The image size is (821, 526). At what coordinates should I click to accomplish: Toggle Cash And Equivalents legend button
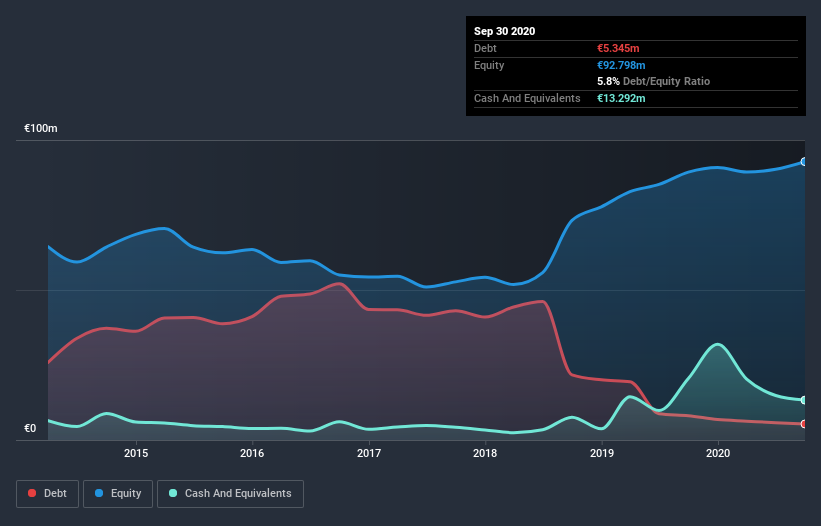230,494
